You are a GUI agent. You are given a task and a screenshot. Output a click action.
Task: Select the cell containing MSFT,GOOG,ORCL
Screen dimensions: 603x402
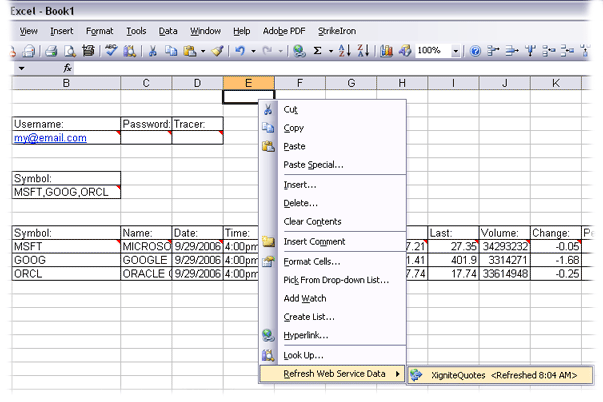click(66, 192)
